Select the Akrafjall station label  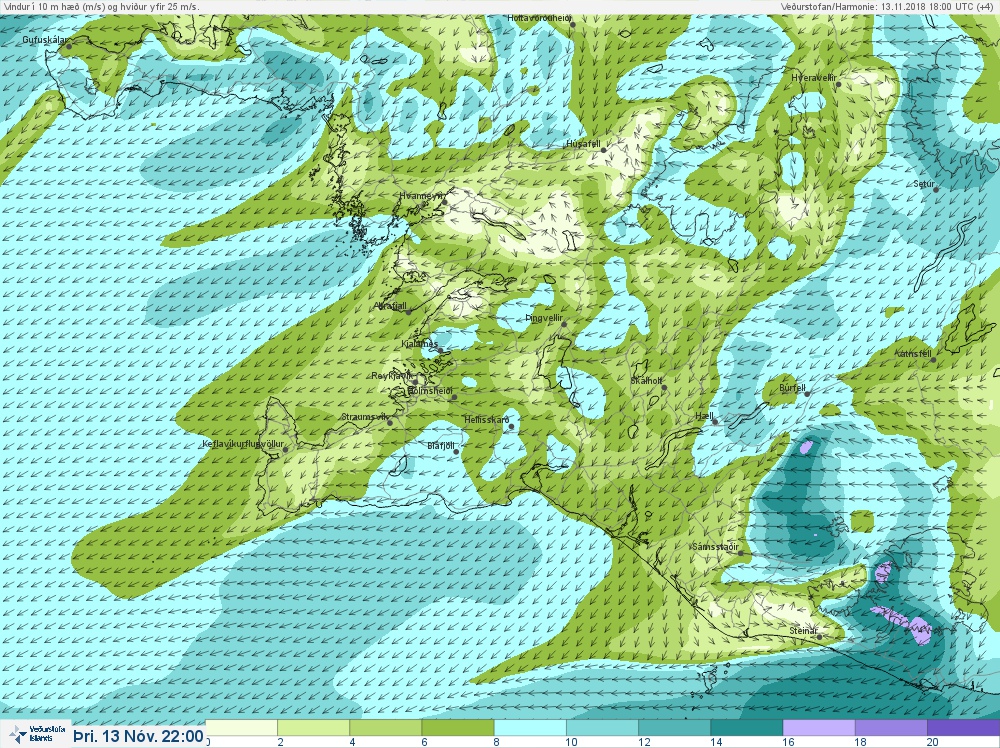click(x=390, y=306)
